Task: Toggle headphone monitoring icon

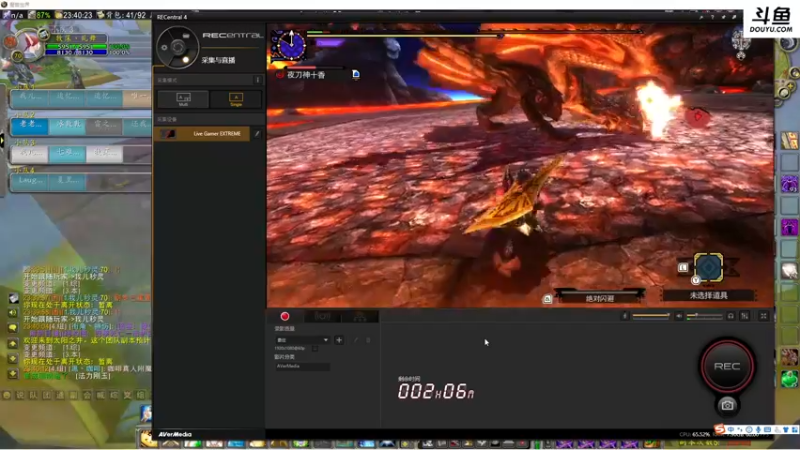Action: point(731,316)
